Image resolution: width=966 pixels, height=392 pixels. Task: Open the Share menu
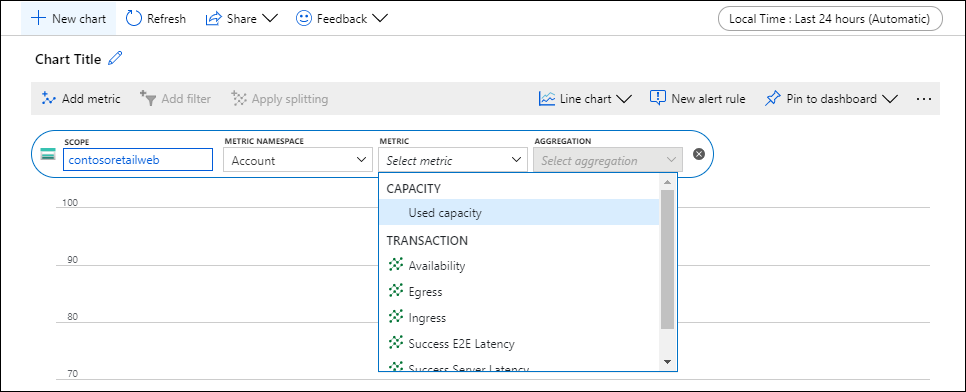[242, 18]
